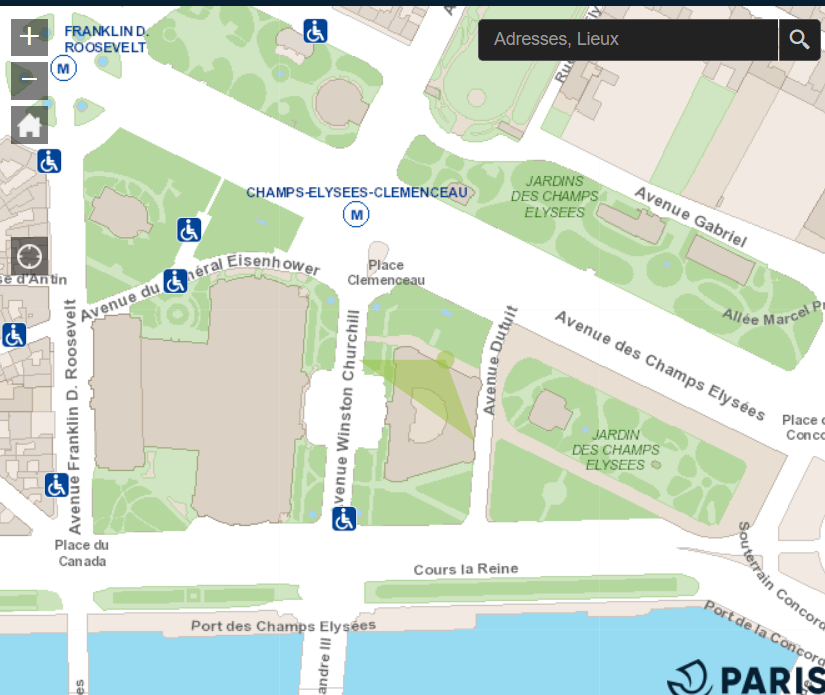825x695 pixels.
Task: Click the Place Clemenceau label
Action: point(386,272)
